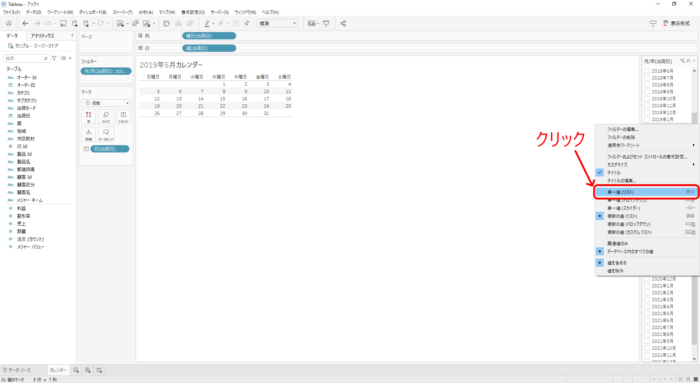Switch to the アナリティクス tab
700x383 pixels.
pos(43,36)
